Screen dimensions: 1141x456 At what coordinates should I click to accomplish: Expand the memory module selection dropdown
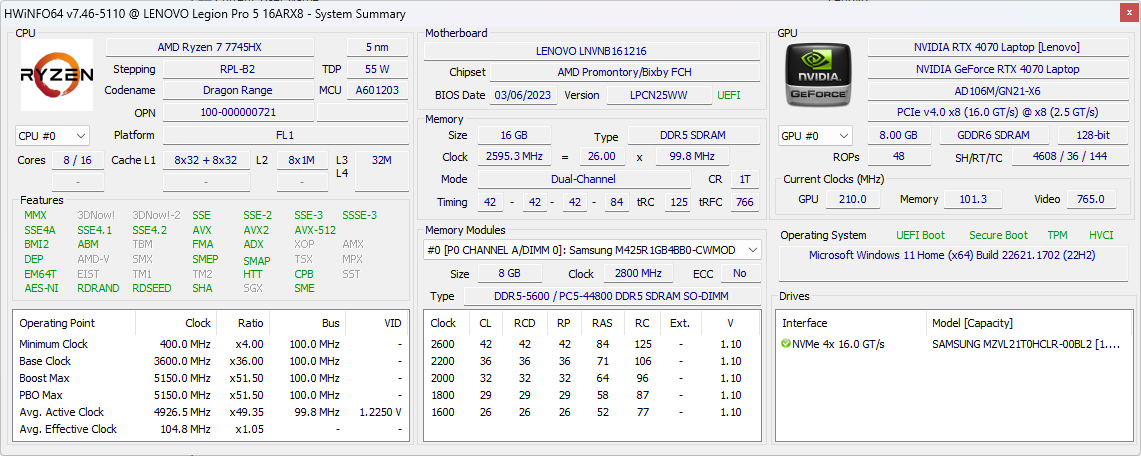[592, 249]
